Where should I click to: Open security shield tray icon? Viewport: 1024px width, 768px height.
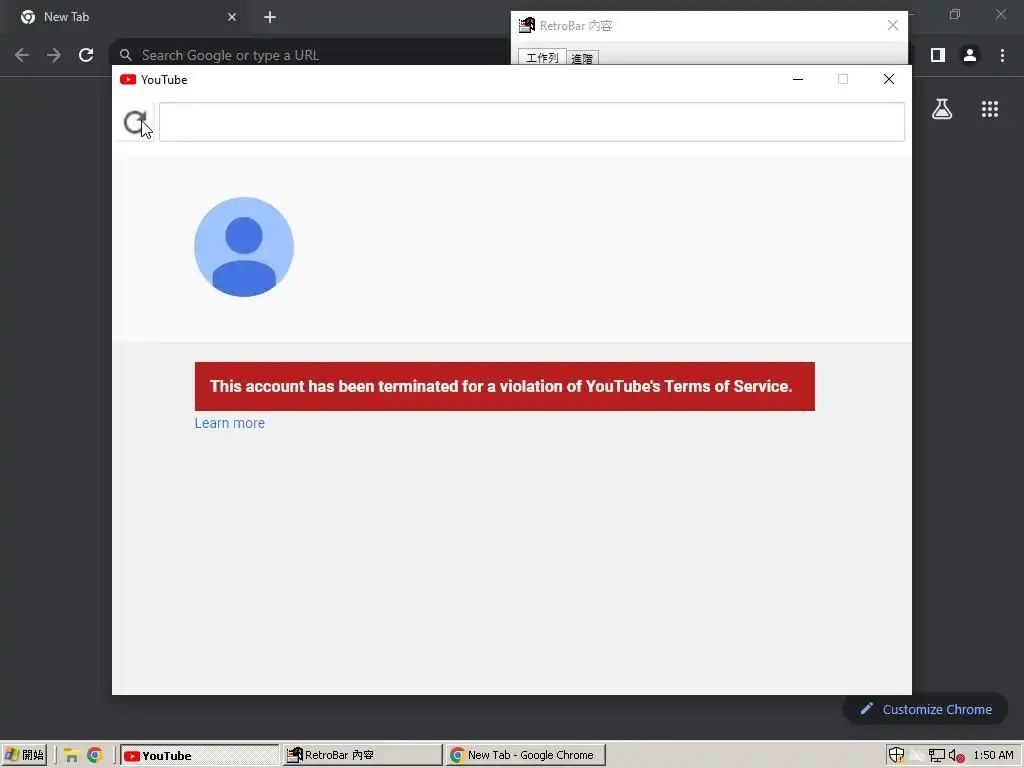pos(896,756)
